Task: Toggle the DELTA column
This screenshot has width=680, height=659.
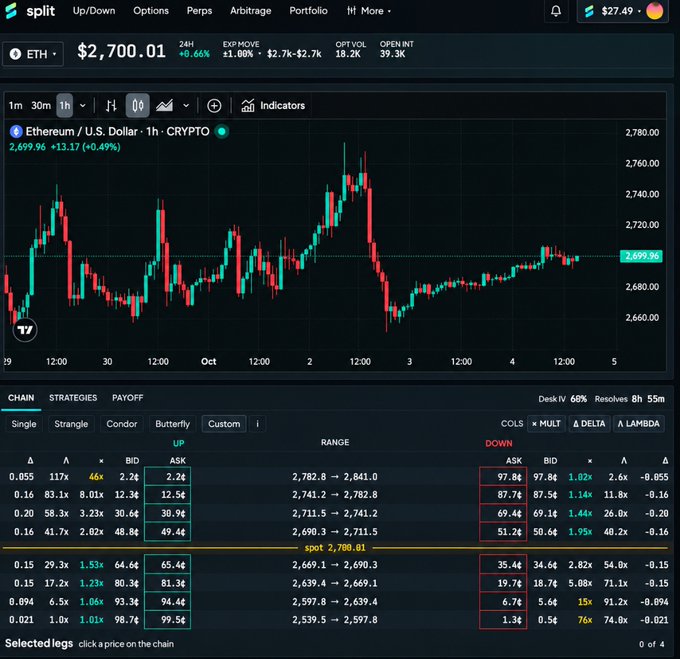Action: click(589, 424)
